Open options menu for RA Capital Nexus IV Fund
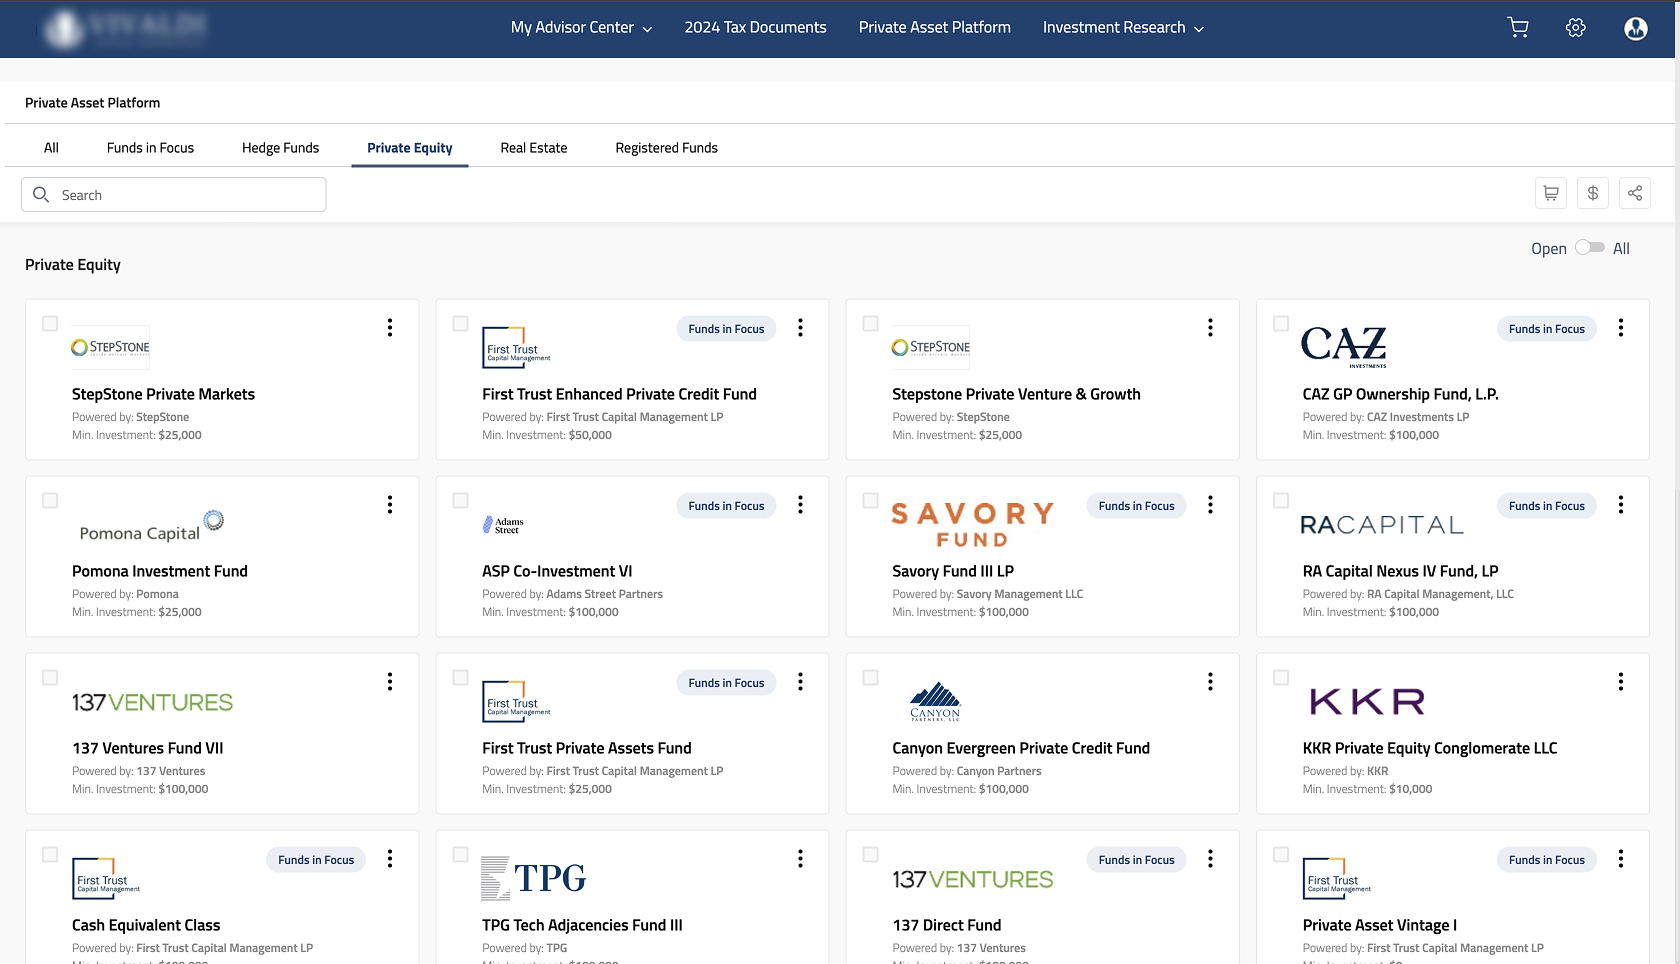This screenshot has height=964, width=1680. 1621,504
